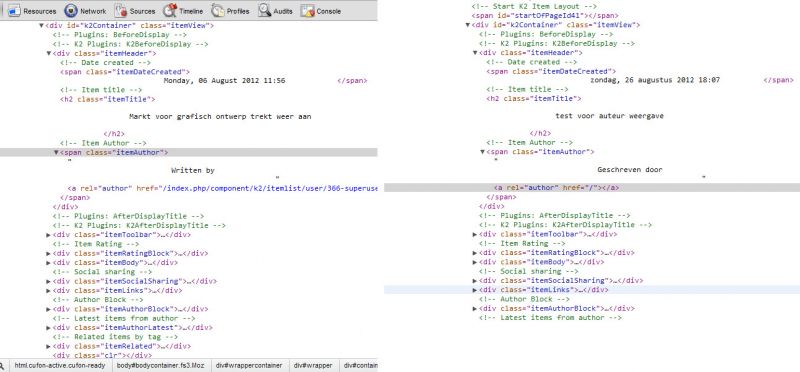Select the div class="clr" row
Viewport: 800px width, 372px height.
(x=102, y=355)
